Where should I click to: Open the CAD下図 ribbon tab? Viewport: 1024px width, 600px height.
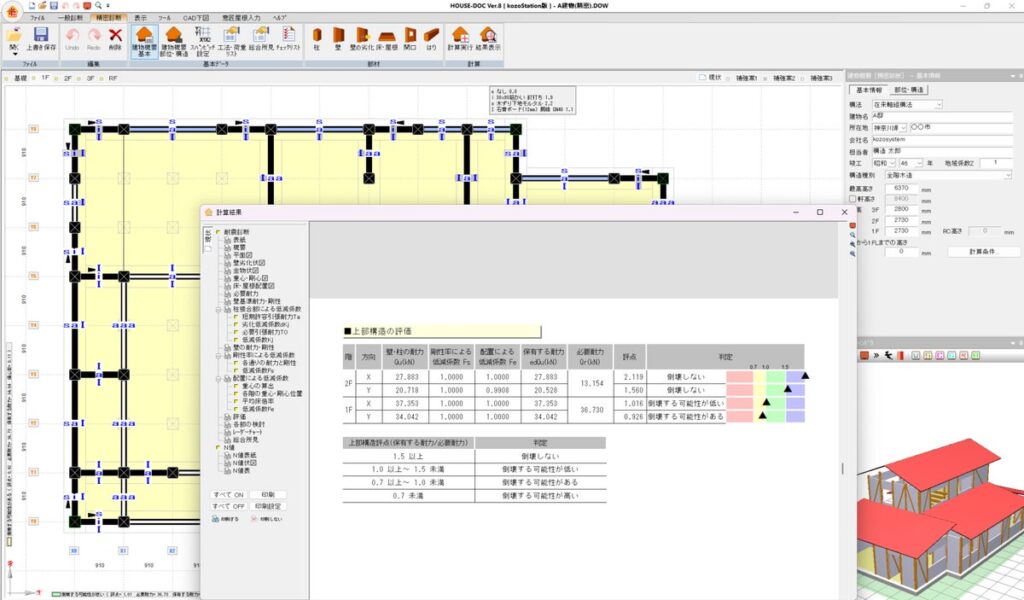[195, 18]
